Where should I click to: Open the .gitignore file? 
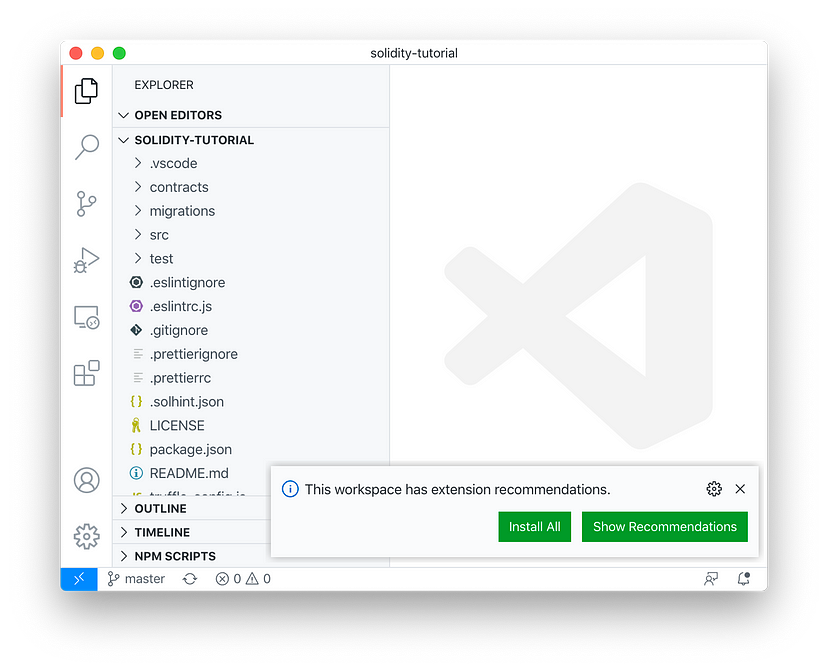(x=251, y=330)
